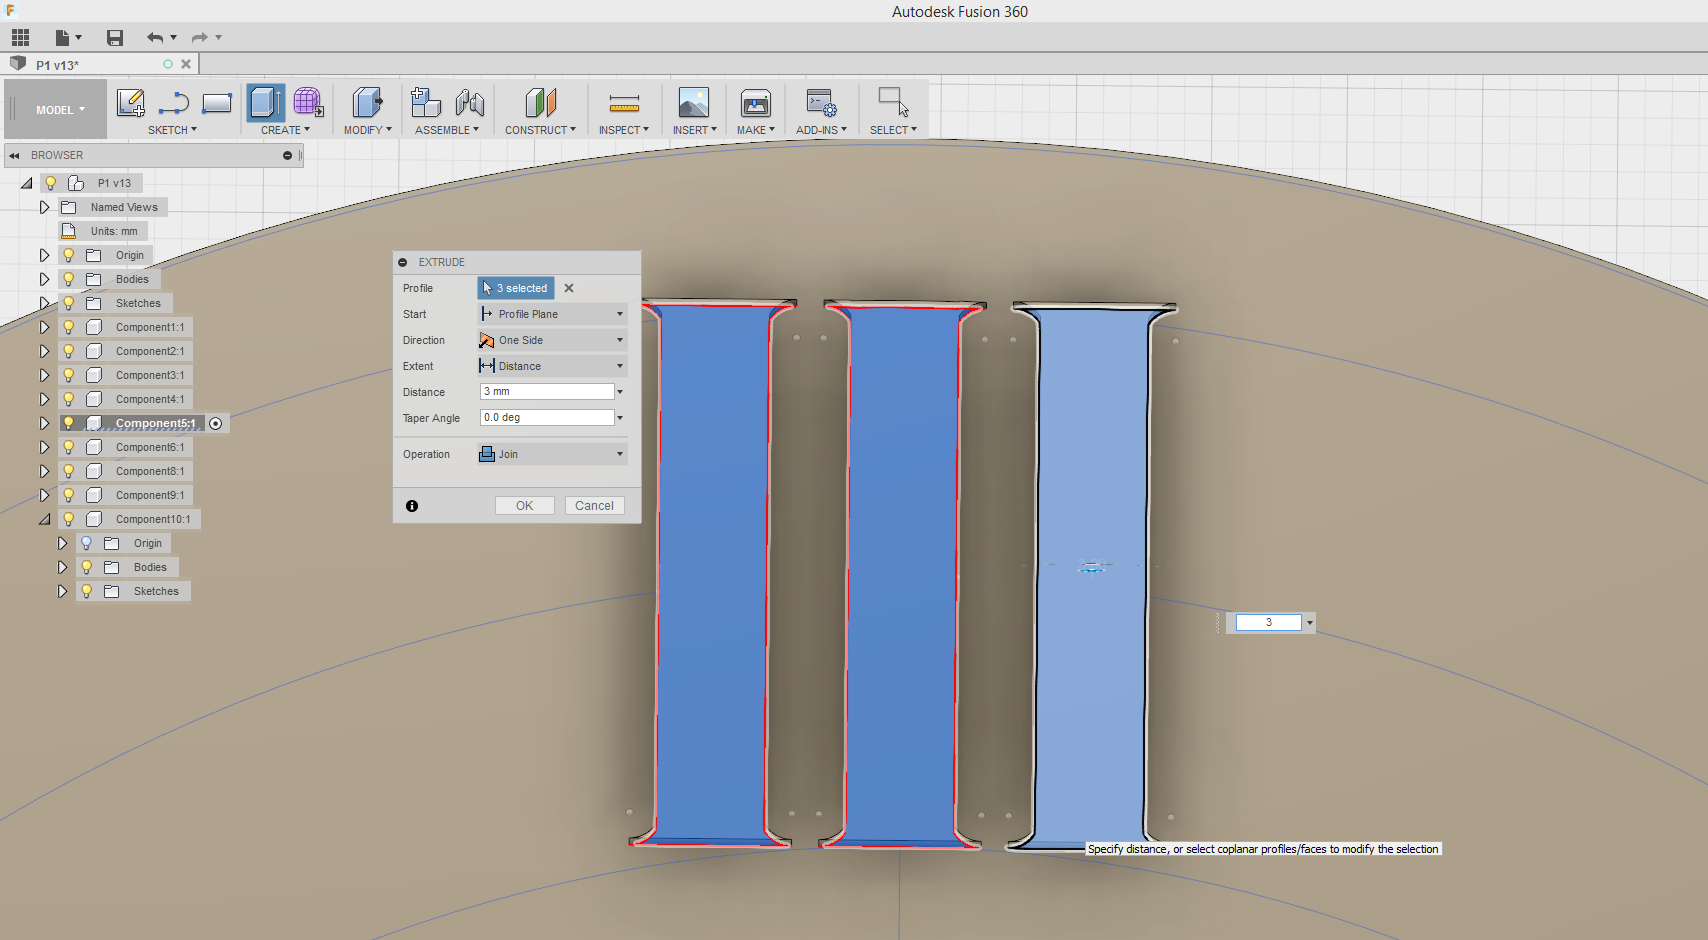Select the Create Form tool icon
Image resolution: width=1708 pixels, height=940 pixels.
308,103
